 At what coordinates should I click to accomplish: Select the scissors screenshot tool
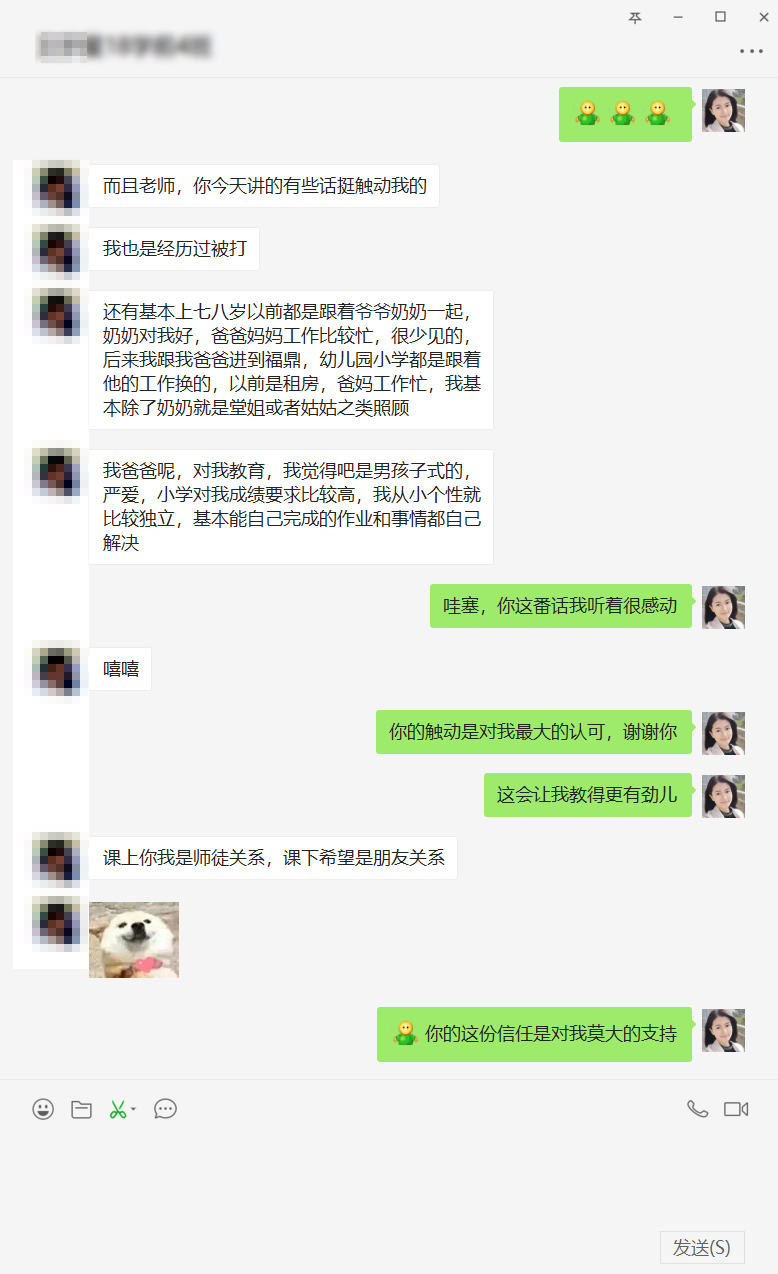tap(117, 1109)
